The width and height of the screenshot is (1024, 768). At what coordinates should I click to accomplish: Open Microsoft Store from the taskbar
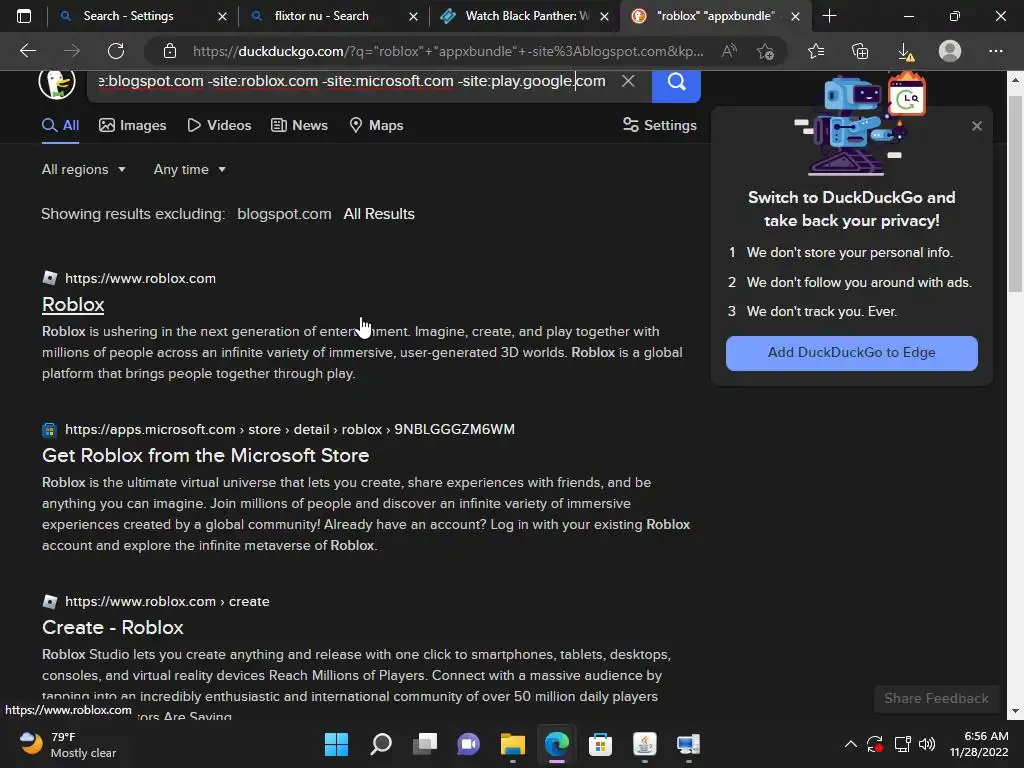tap(600, 744)
